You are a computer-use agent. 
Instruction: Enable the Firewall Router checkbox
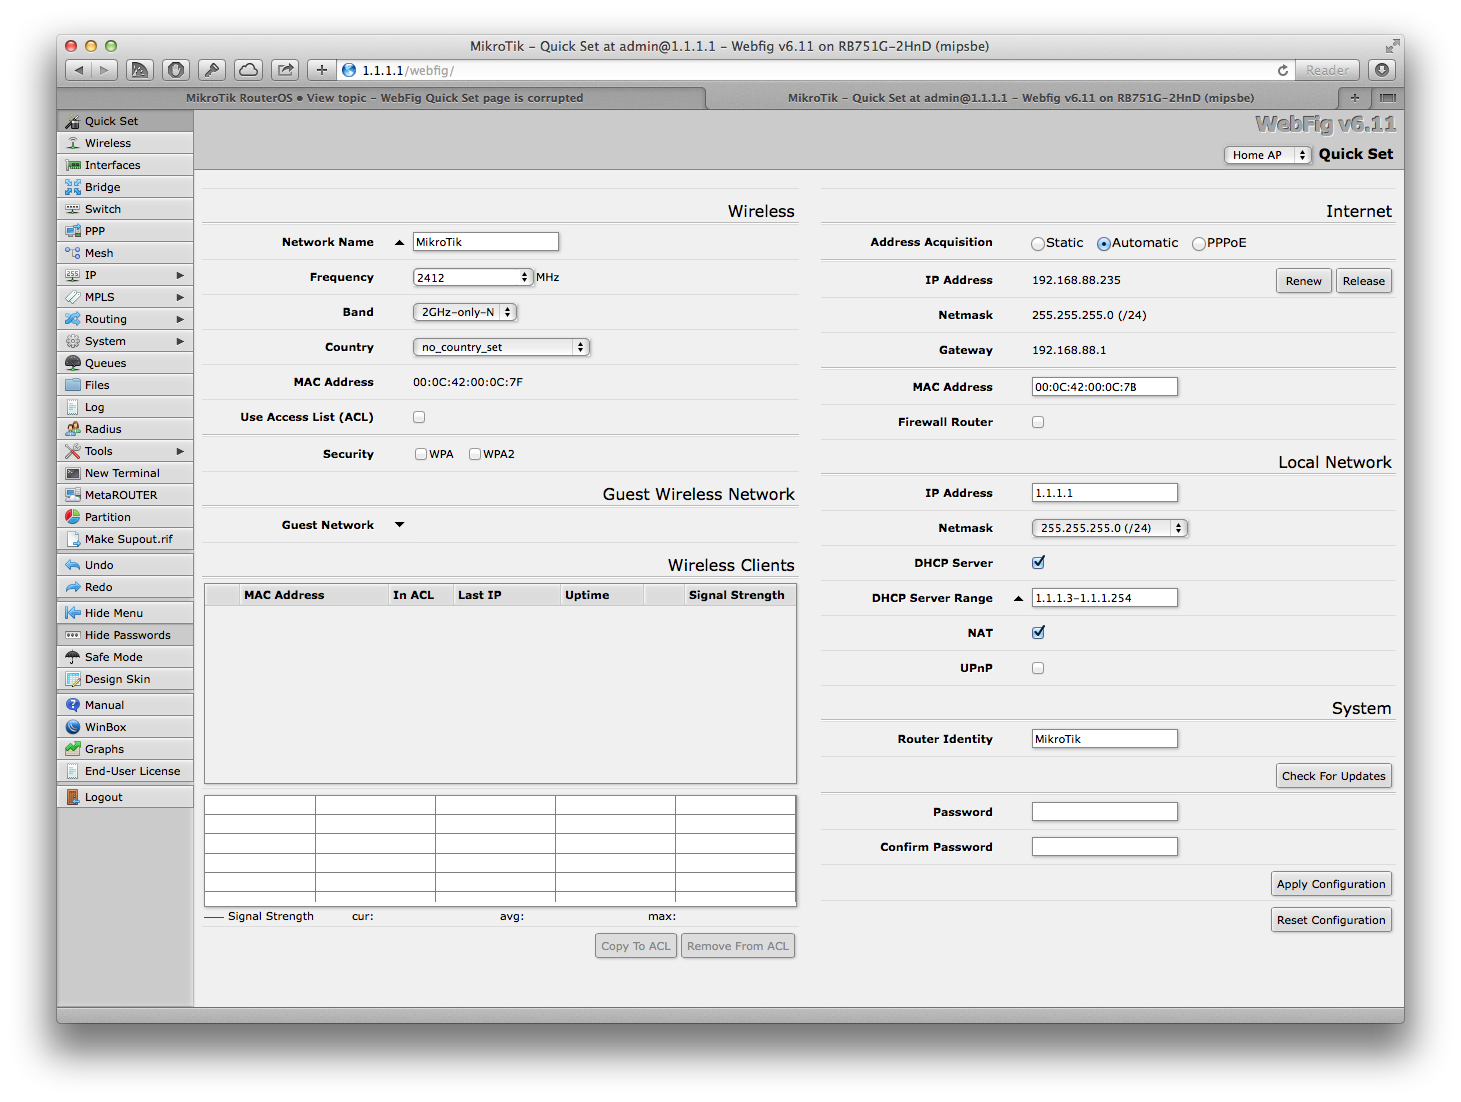pyautogui.click(x=1037, y=421)
